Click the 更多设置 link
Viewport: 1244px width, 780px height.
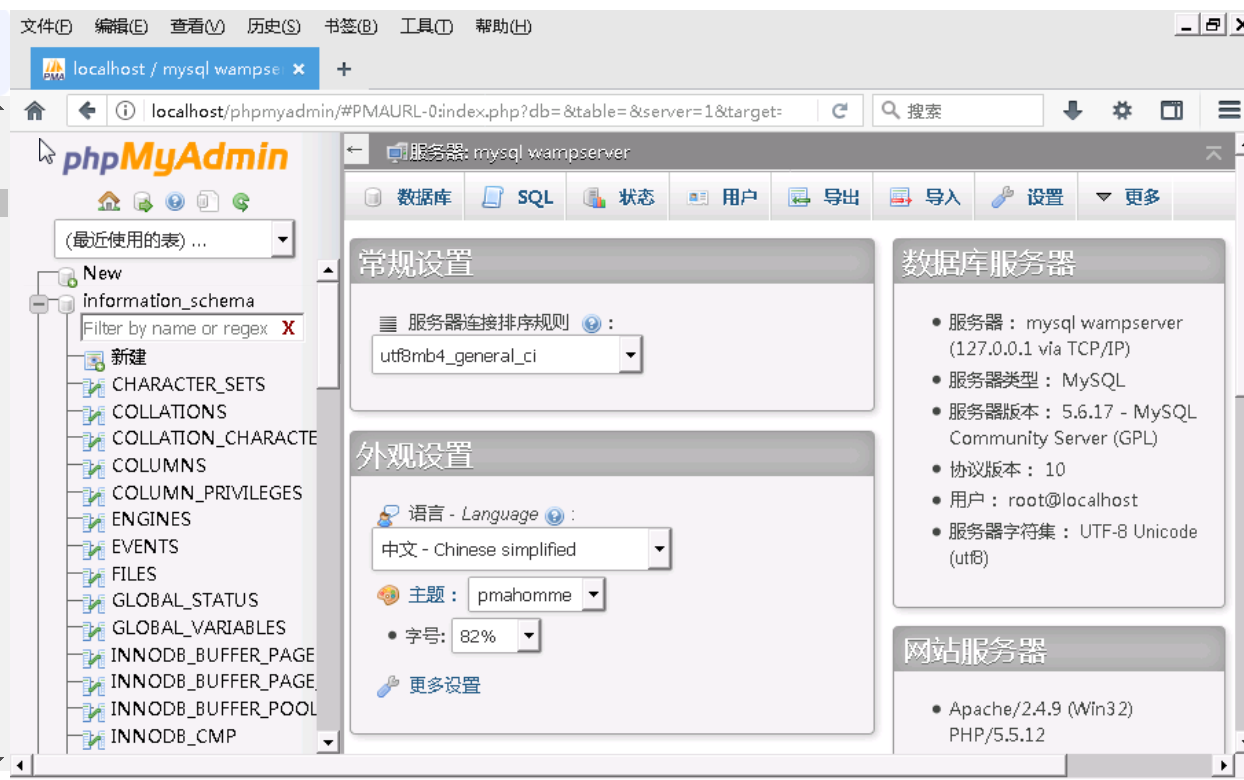[445, 685]
